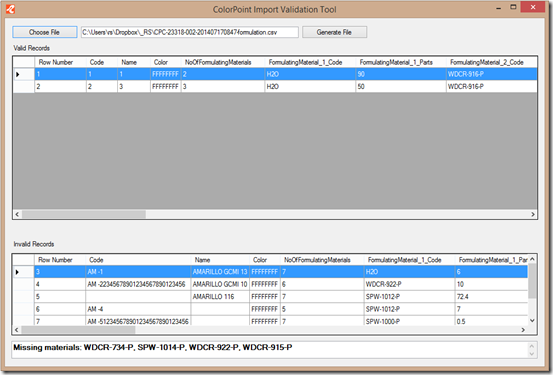The image size is (553, 375).
Task: Maximize the ColorPoint Import Validation Tool window
Action: (x=513, y=7)
